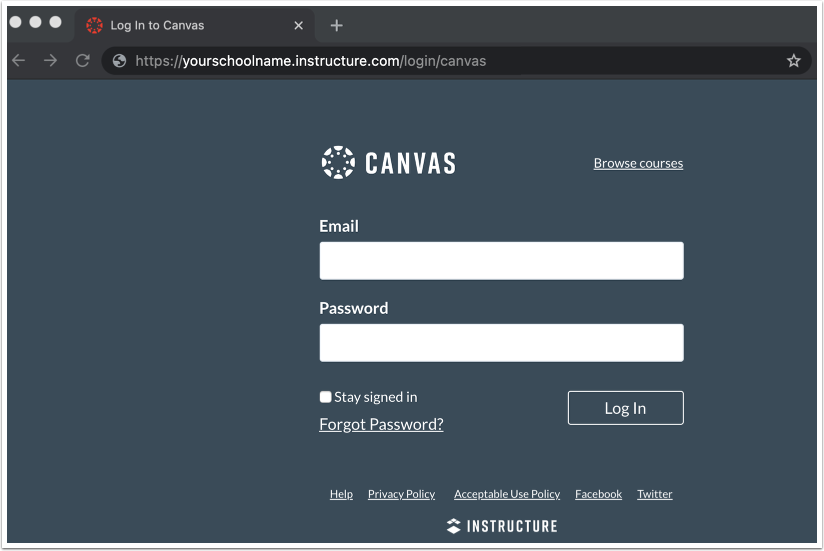Enable the Stay signed in checkbox
Image resolution: width=824 pixels, height=551 pixels.
[x=325, y=397]
